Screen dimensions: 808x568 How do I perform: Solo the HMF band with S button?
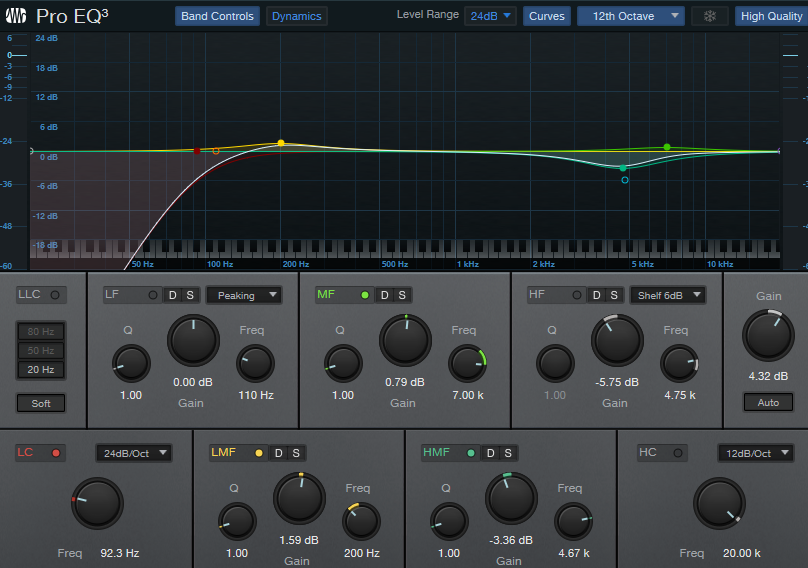point(507,453)
